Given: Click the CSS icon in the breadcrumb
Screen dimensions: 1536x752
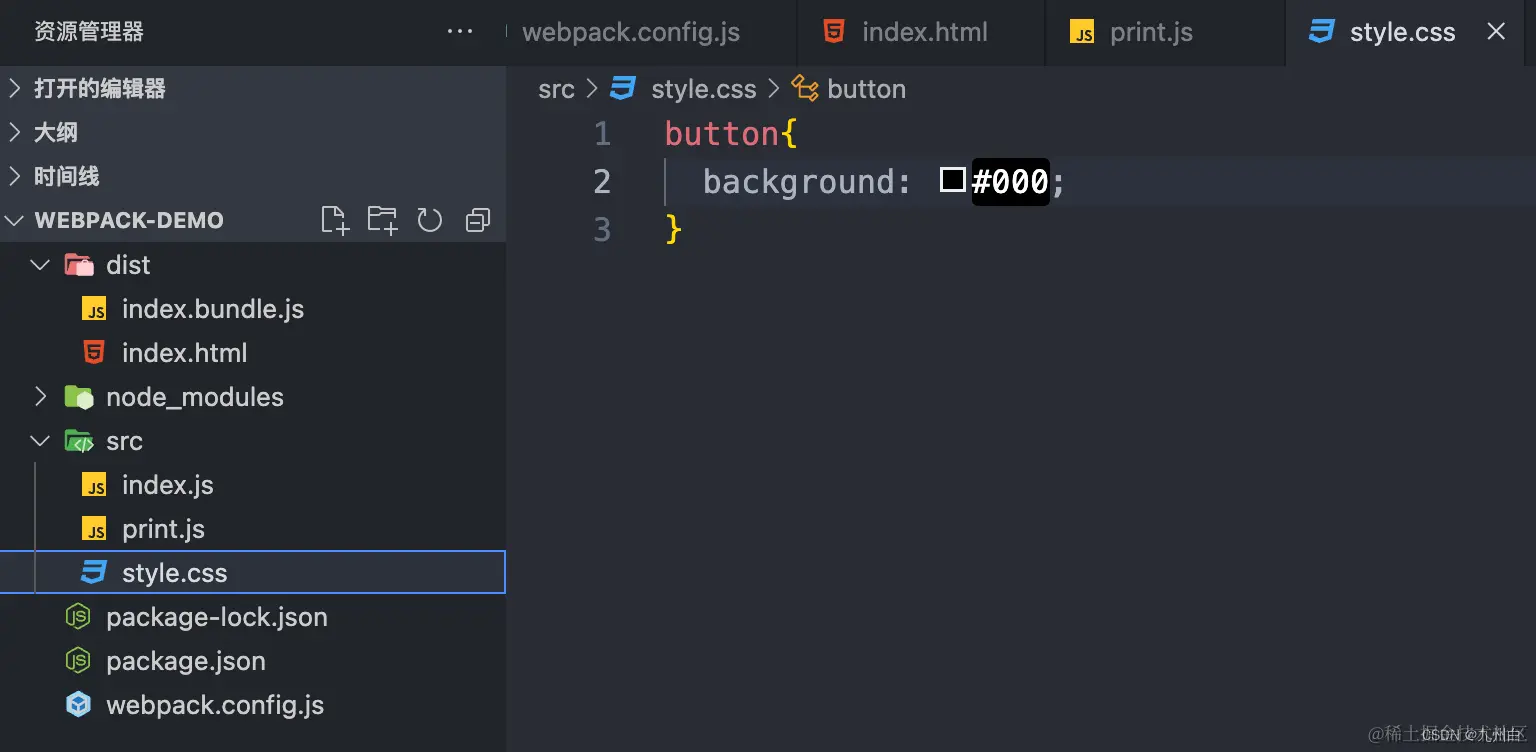Looking at the screenshot, I should point(623,89).
